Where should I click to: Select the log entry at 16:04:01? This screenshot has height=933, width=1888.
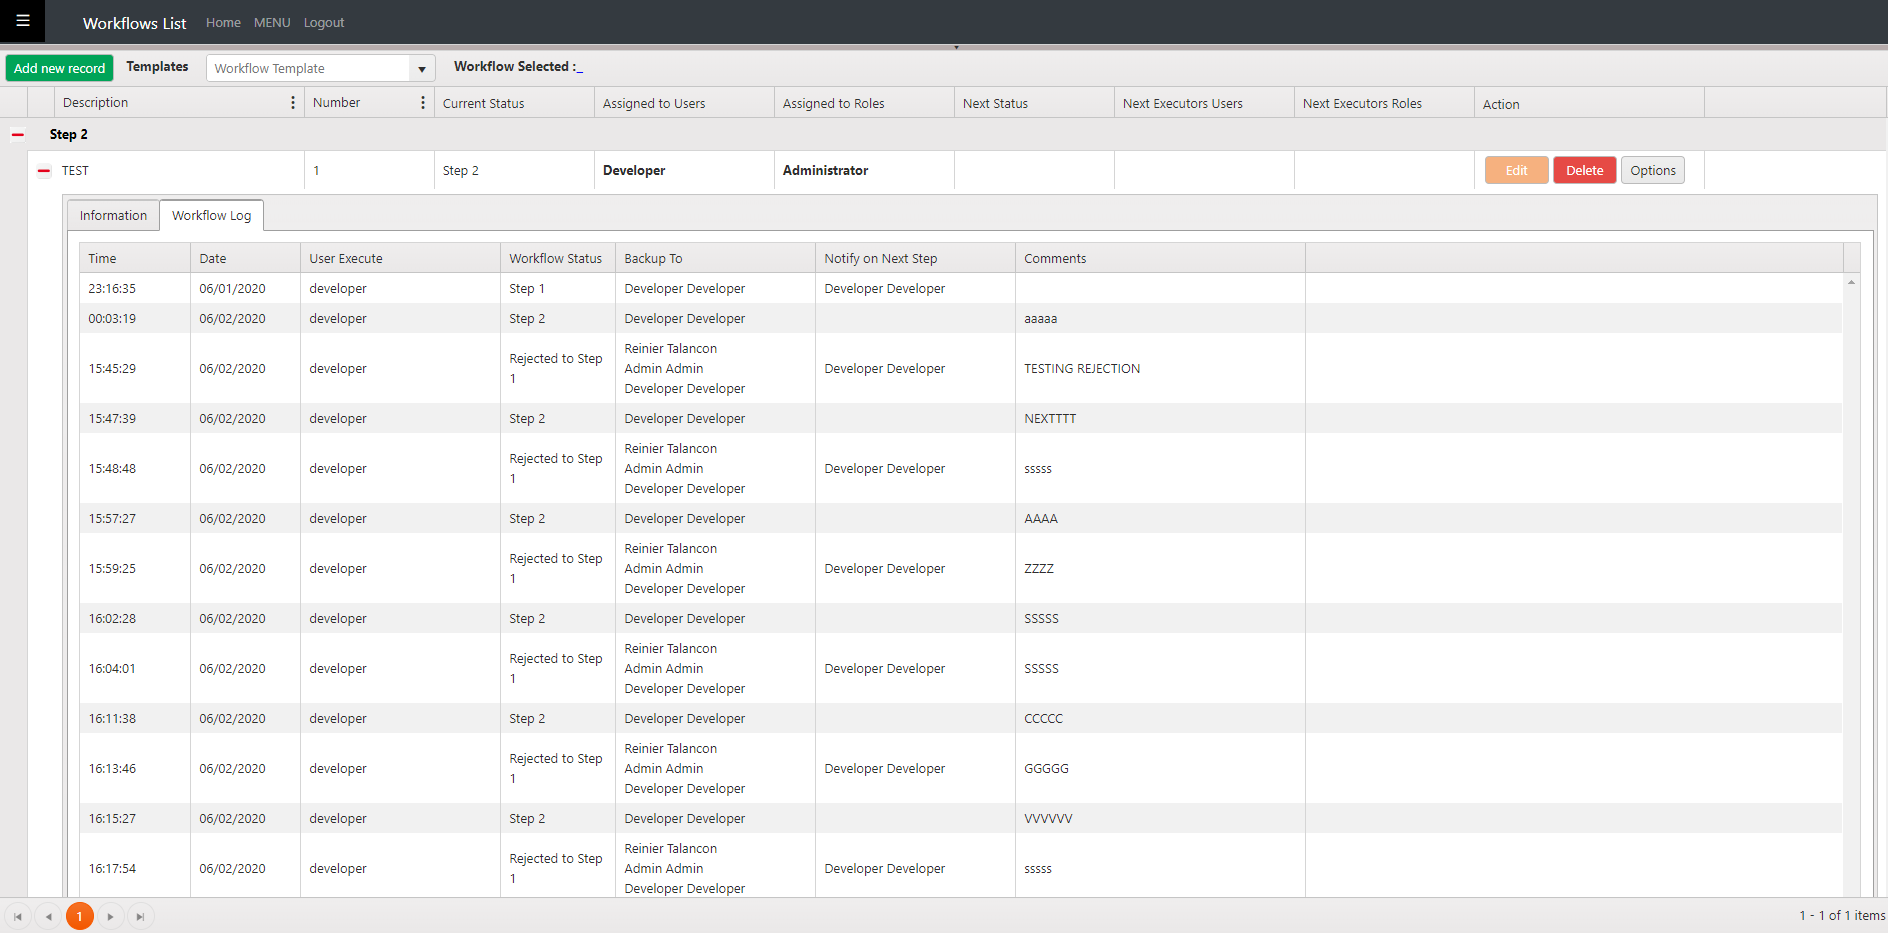[960, 668]
